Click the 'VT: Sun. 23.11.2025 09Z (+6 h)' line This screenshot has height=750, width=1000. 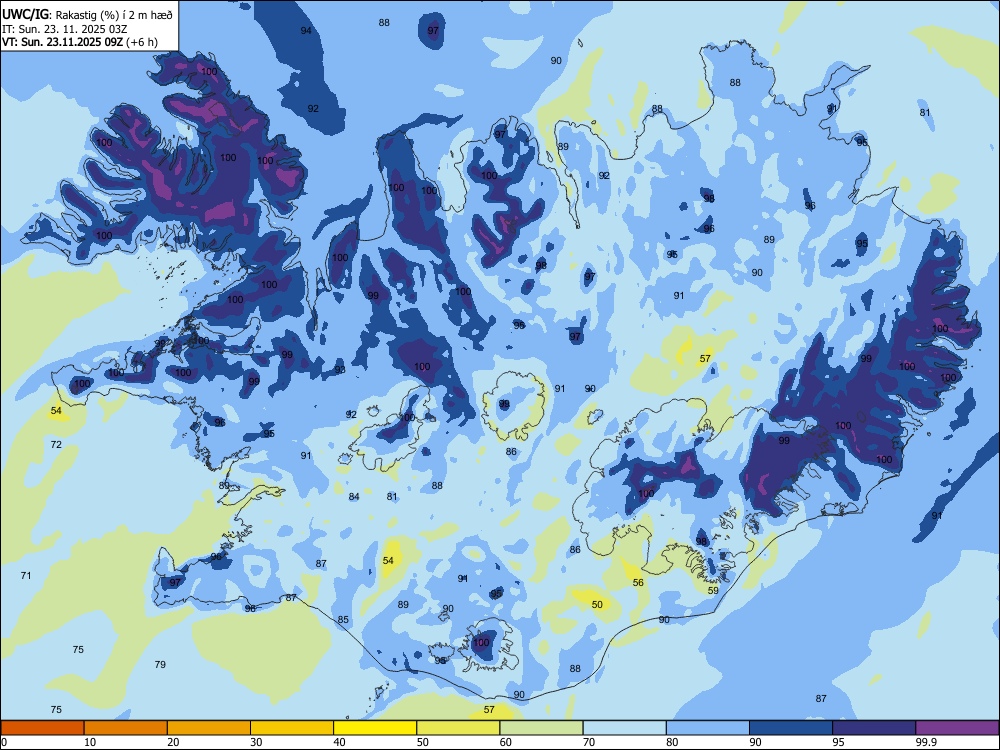[x=80, y=42]
